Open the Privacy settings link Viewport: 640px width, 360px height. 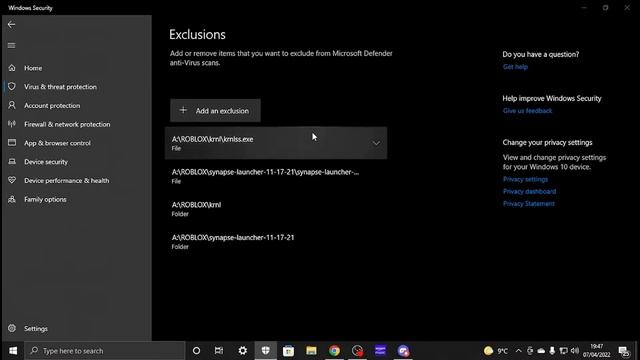(x=525, y=179)
